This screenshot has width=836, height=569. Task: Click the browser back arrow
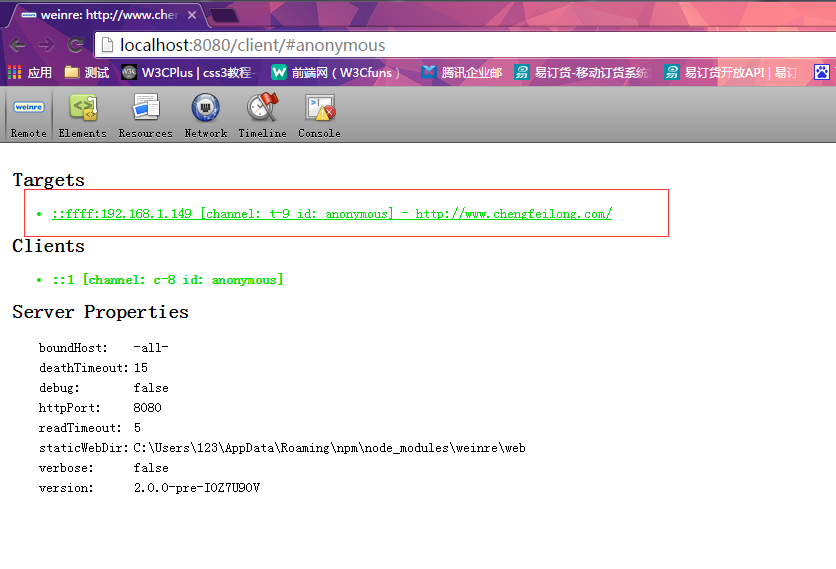(x=18, y=45)
